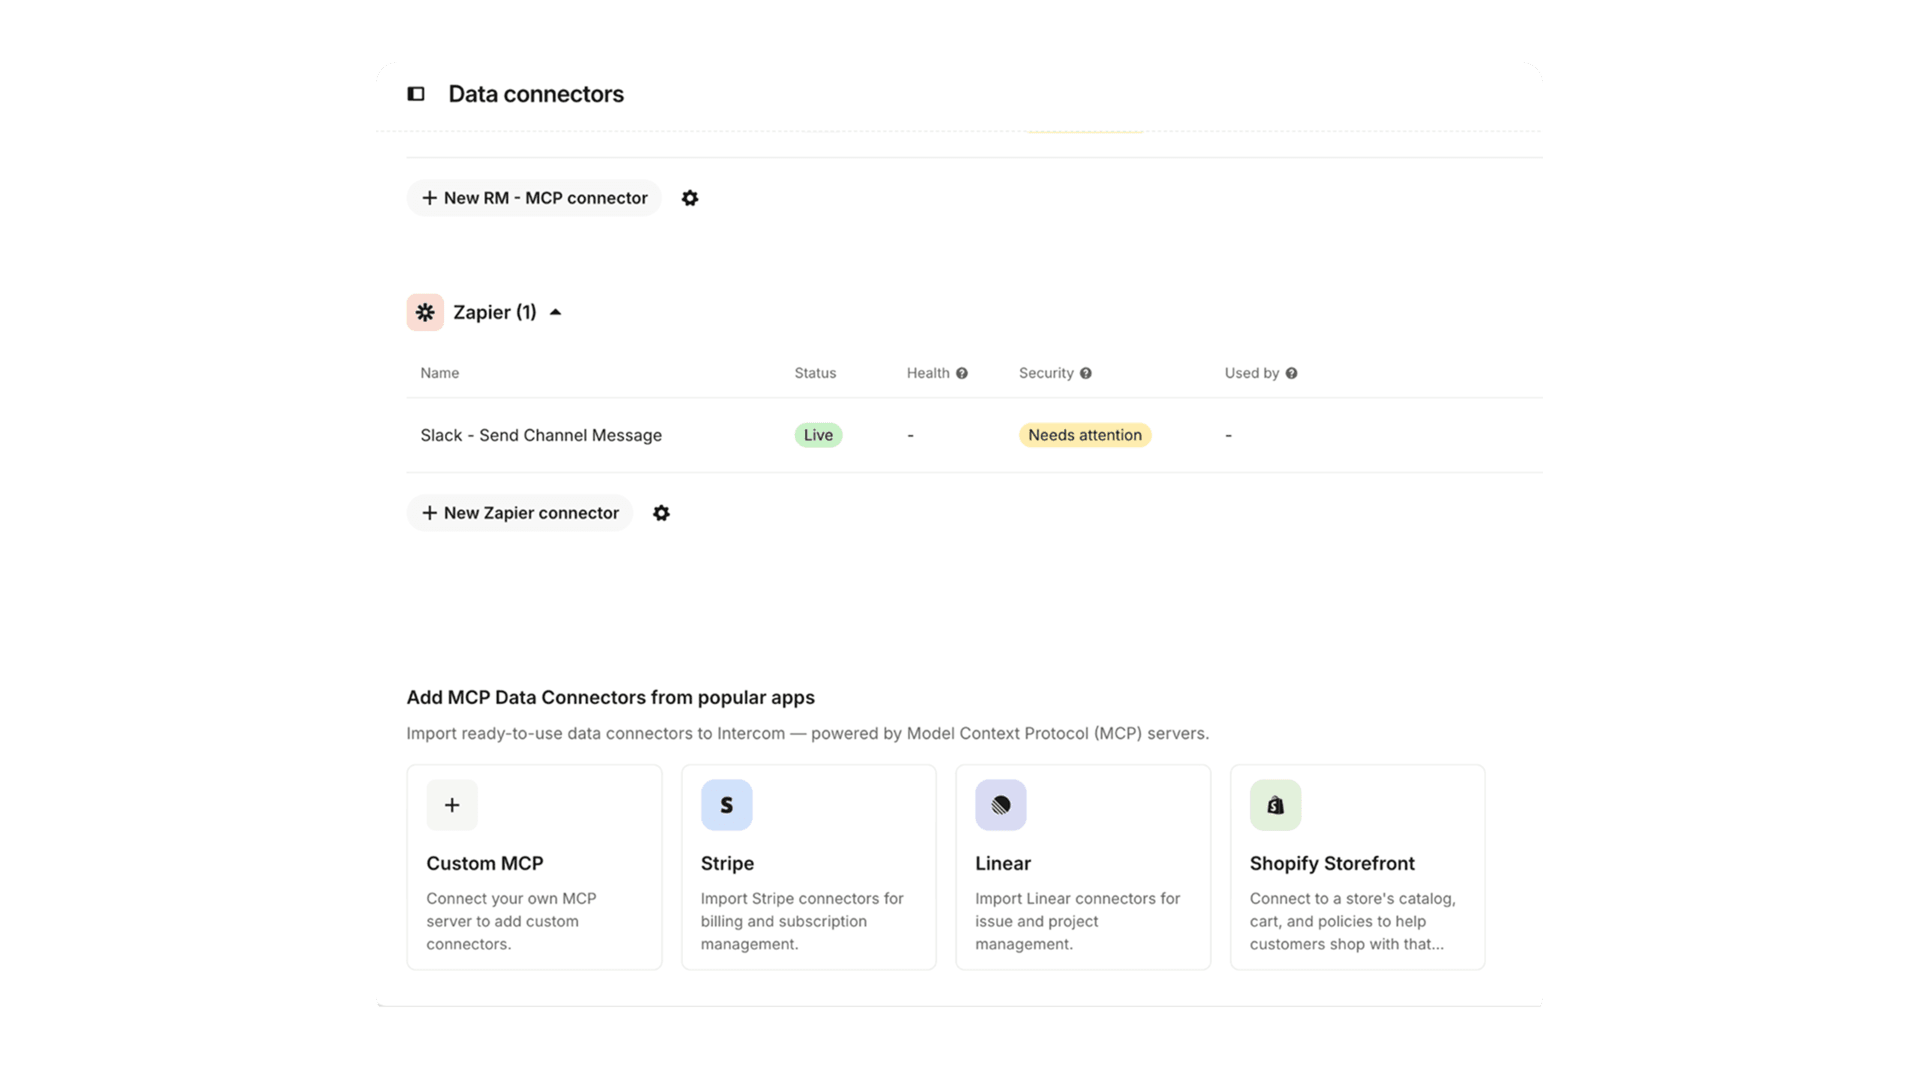The width and height of the screenshot is (1920, 1080).
Task: Click the Stripe logo icon
Action: pos(727,805)
